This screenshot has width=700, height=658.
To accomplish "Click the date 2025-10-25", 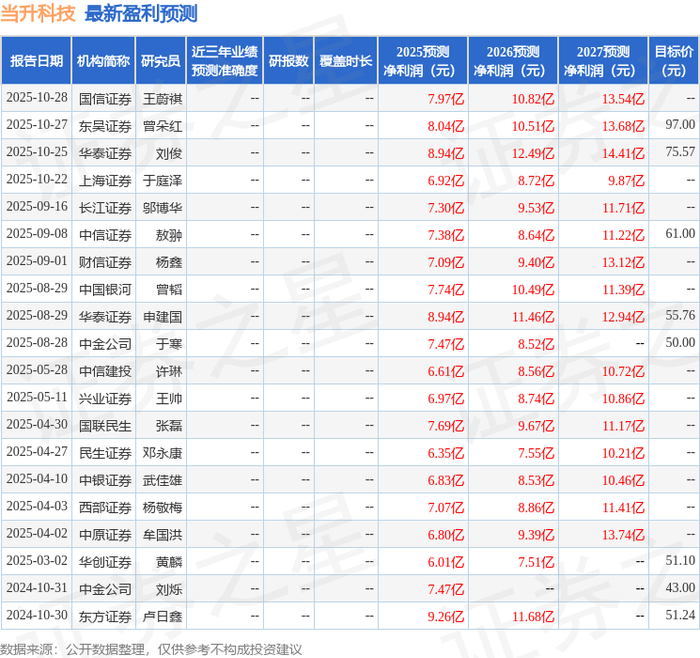I will click(37, 152).
